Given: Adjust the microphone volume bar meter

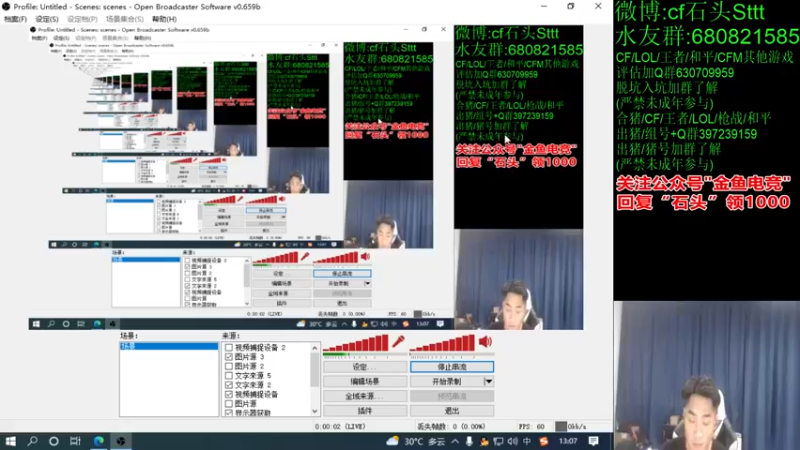Looking at the screenshot, I should pos(356,343).
